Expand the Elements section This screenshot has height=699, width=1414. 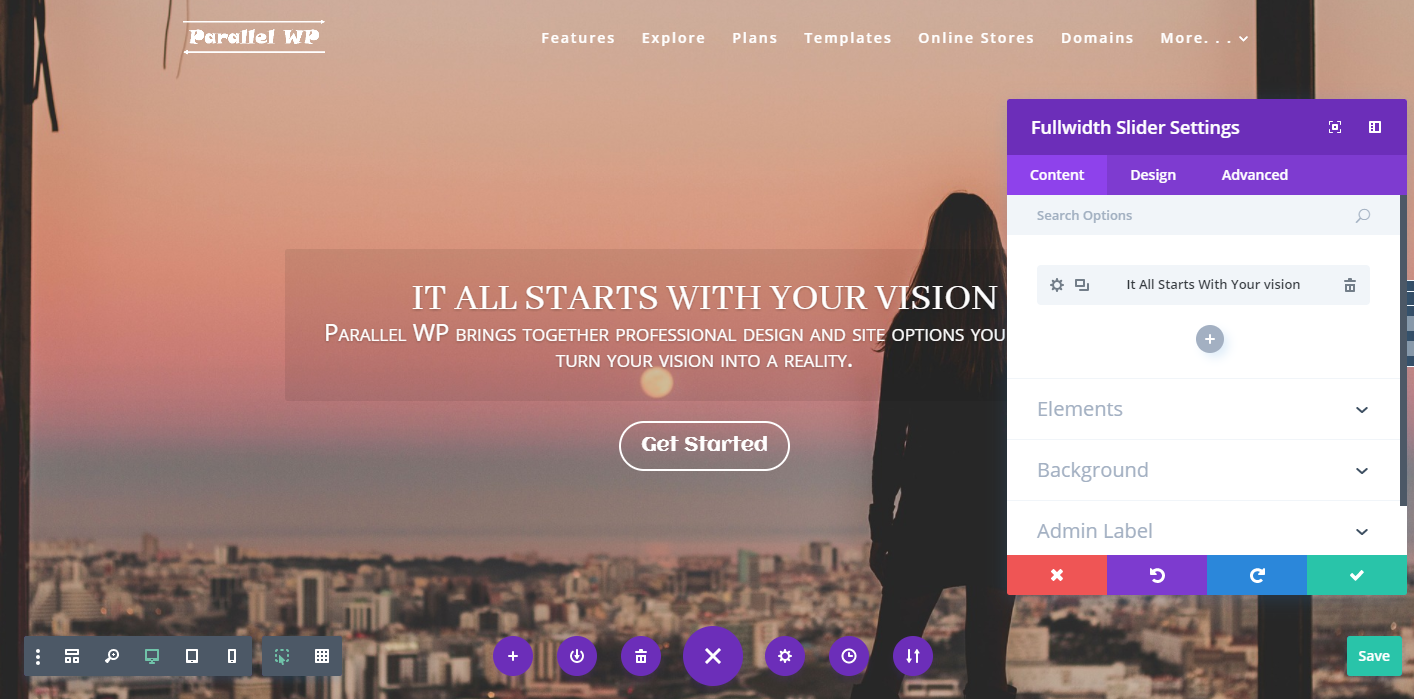click(1203, 409)
